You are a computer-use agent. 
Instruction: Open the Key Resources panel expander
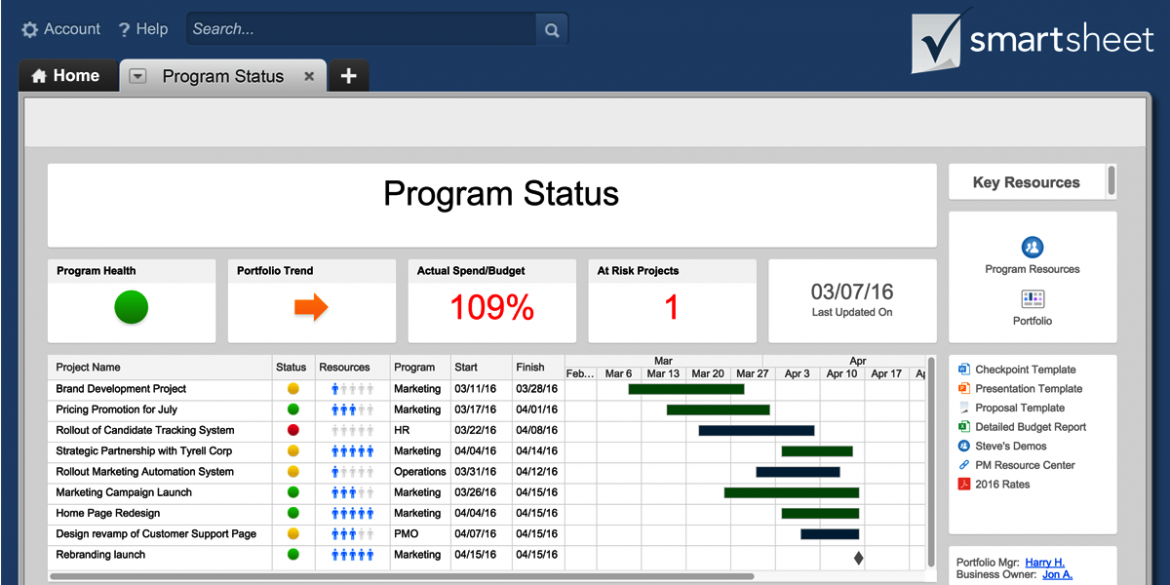click(1110, 181)
